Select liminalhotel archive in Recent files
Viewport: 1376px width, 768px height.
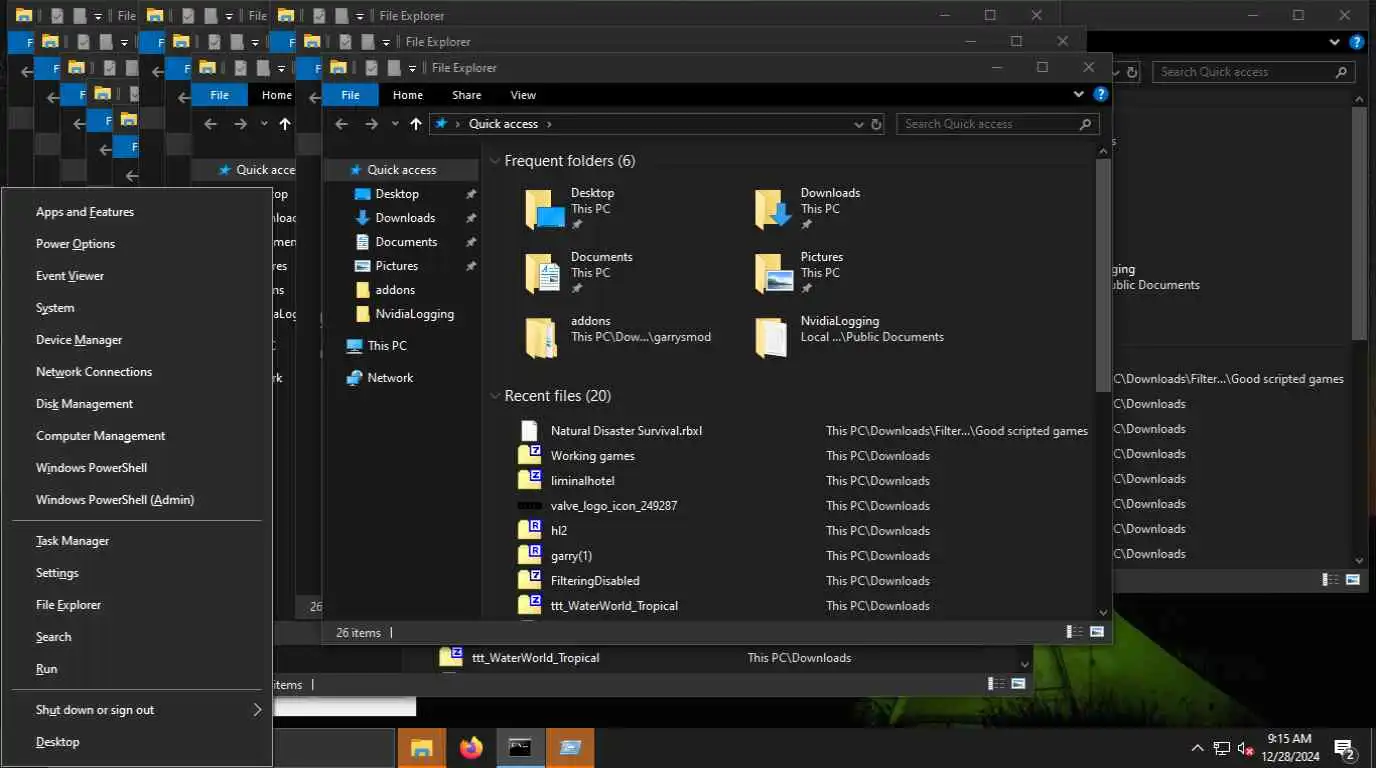582,481
